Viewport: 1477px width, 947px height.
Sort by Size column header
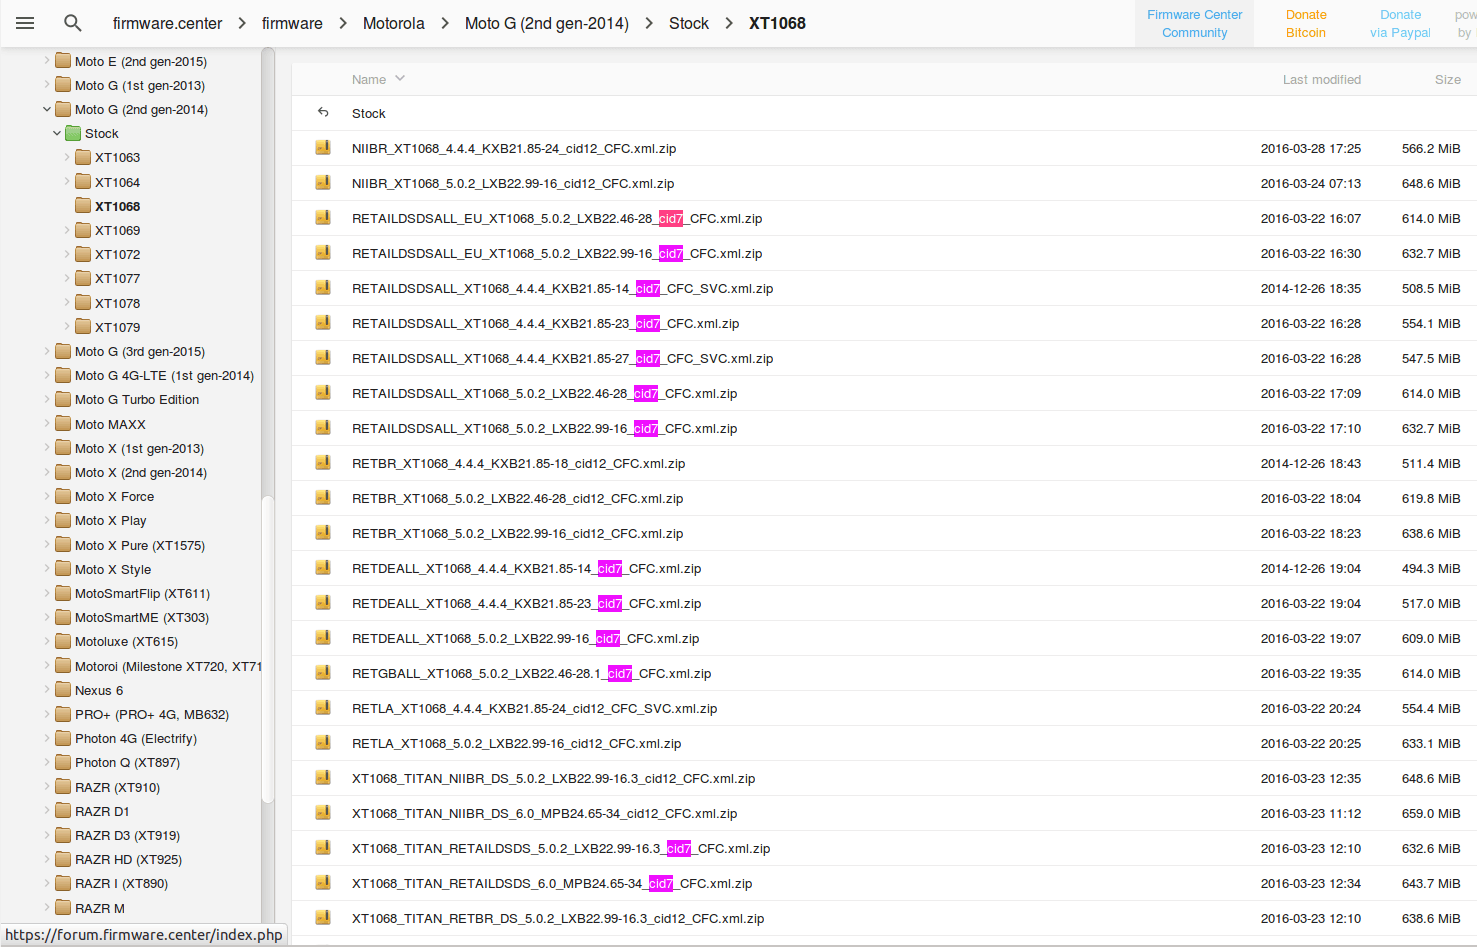pos(1448,79)
